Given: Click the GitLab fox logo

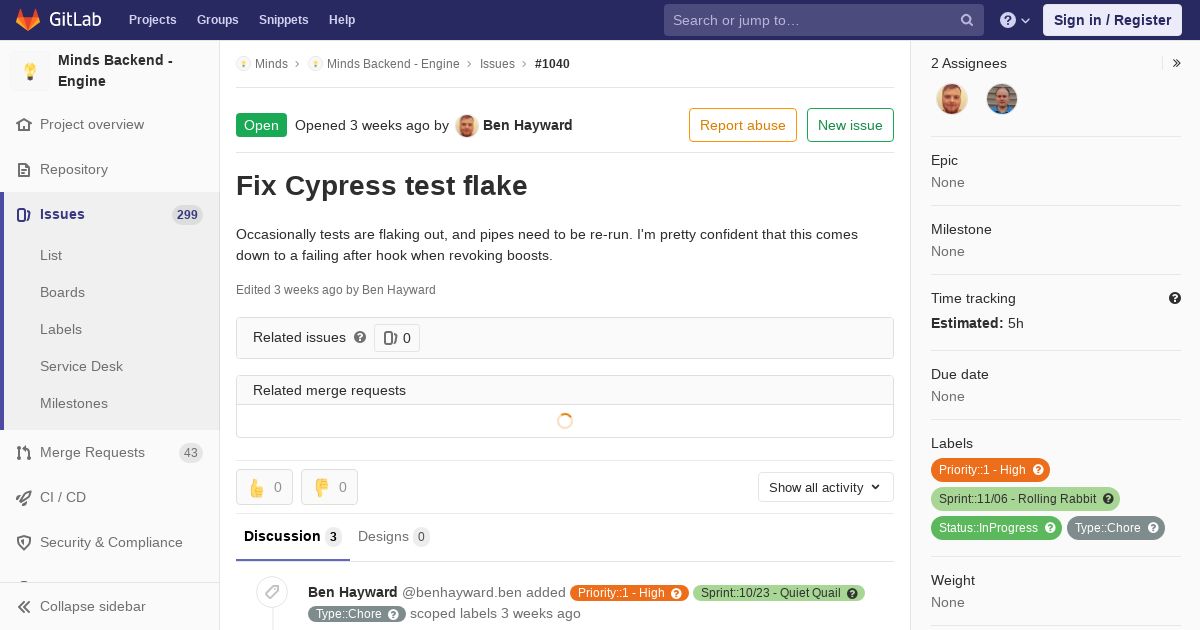Looking at the screenshot, I should point(28,20).
